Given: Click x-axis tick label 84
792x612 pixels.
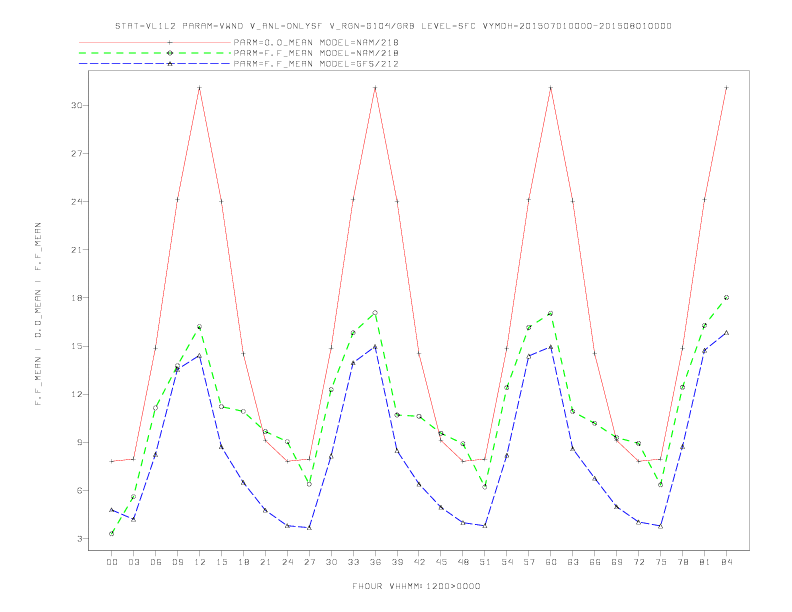Looking at the screenshot, I should pyautogui.click(x=727, y=562).
